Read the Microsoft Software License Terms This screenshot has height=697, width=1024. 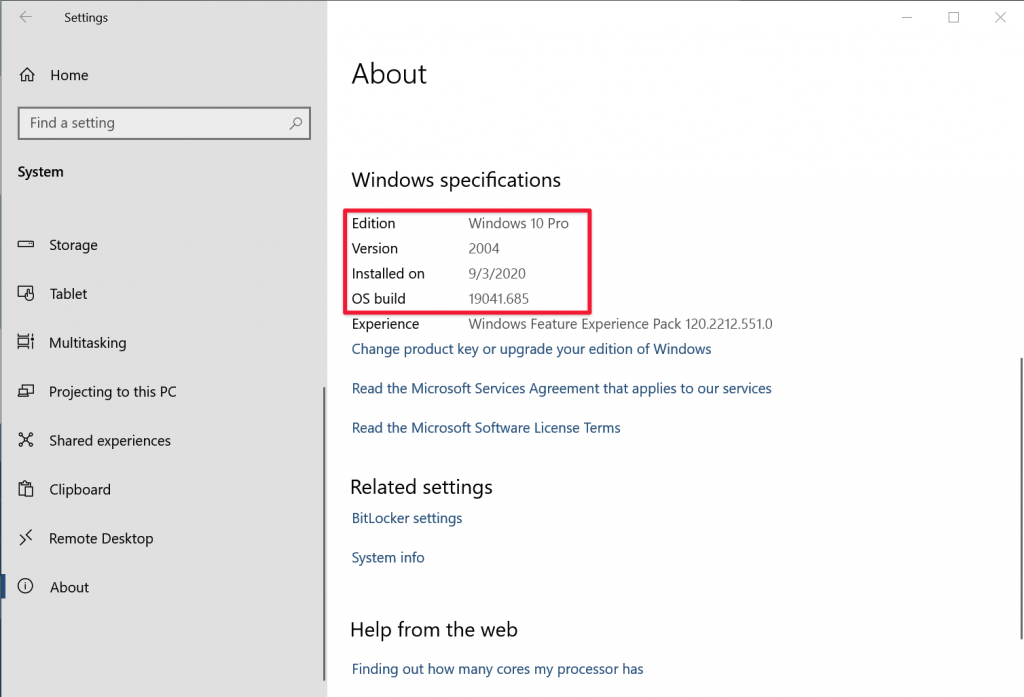coord(486,427)
